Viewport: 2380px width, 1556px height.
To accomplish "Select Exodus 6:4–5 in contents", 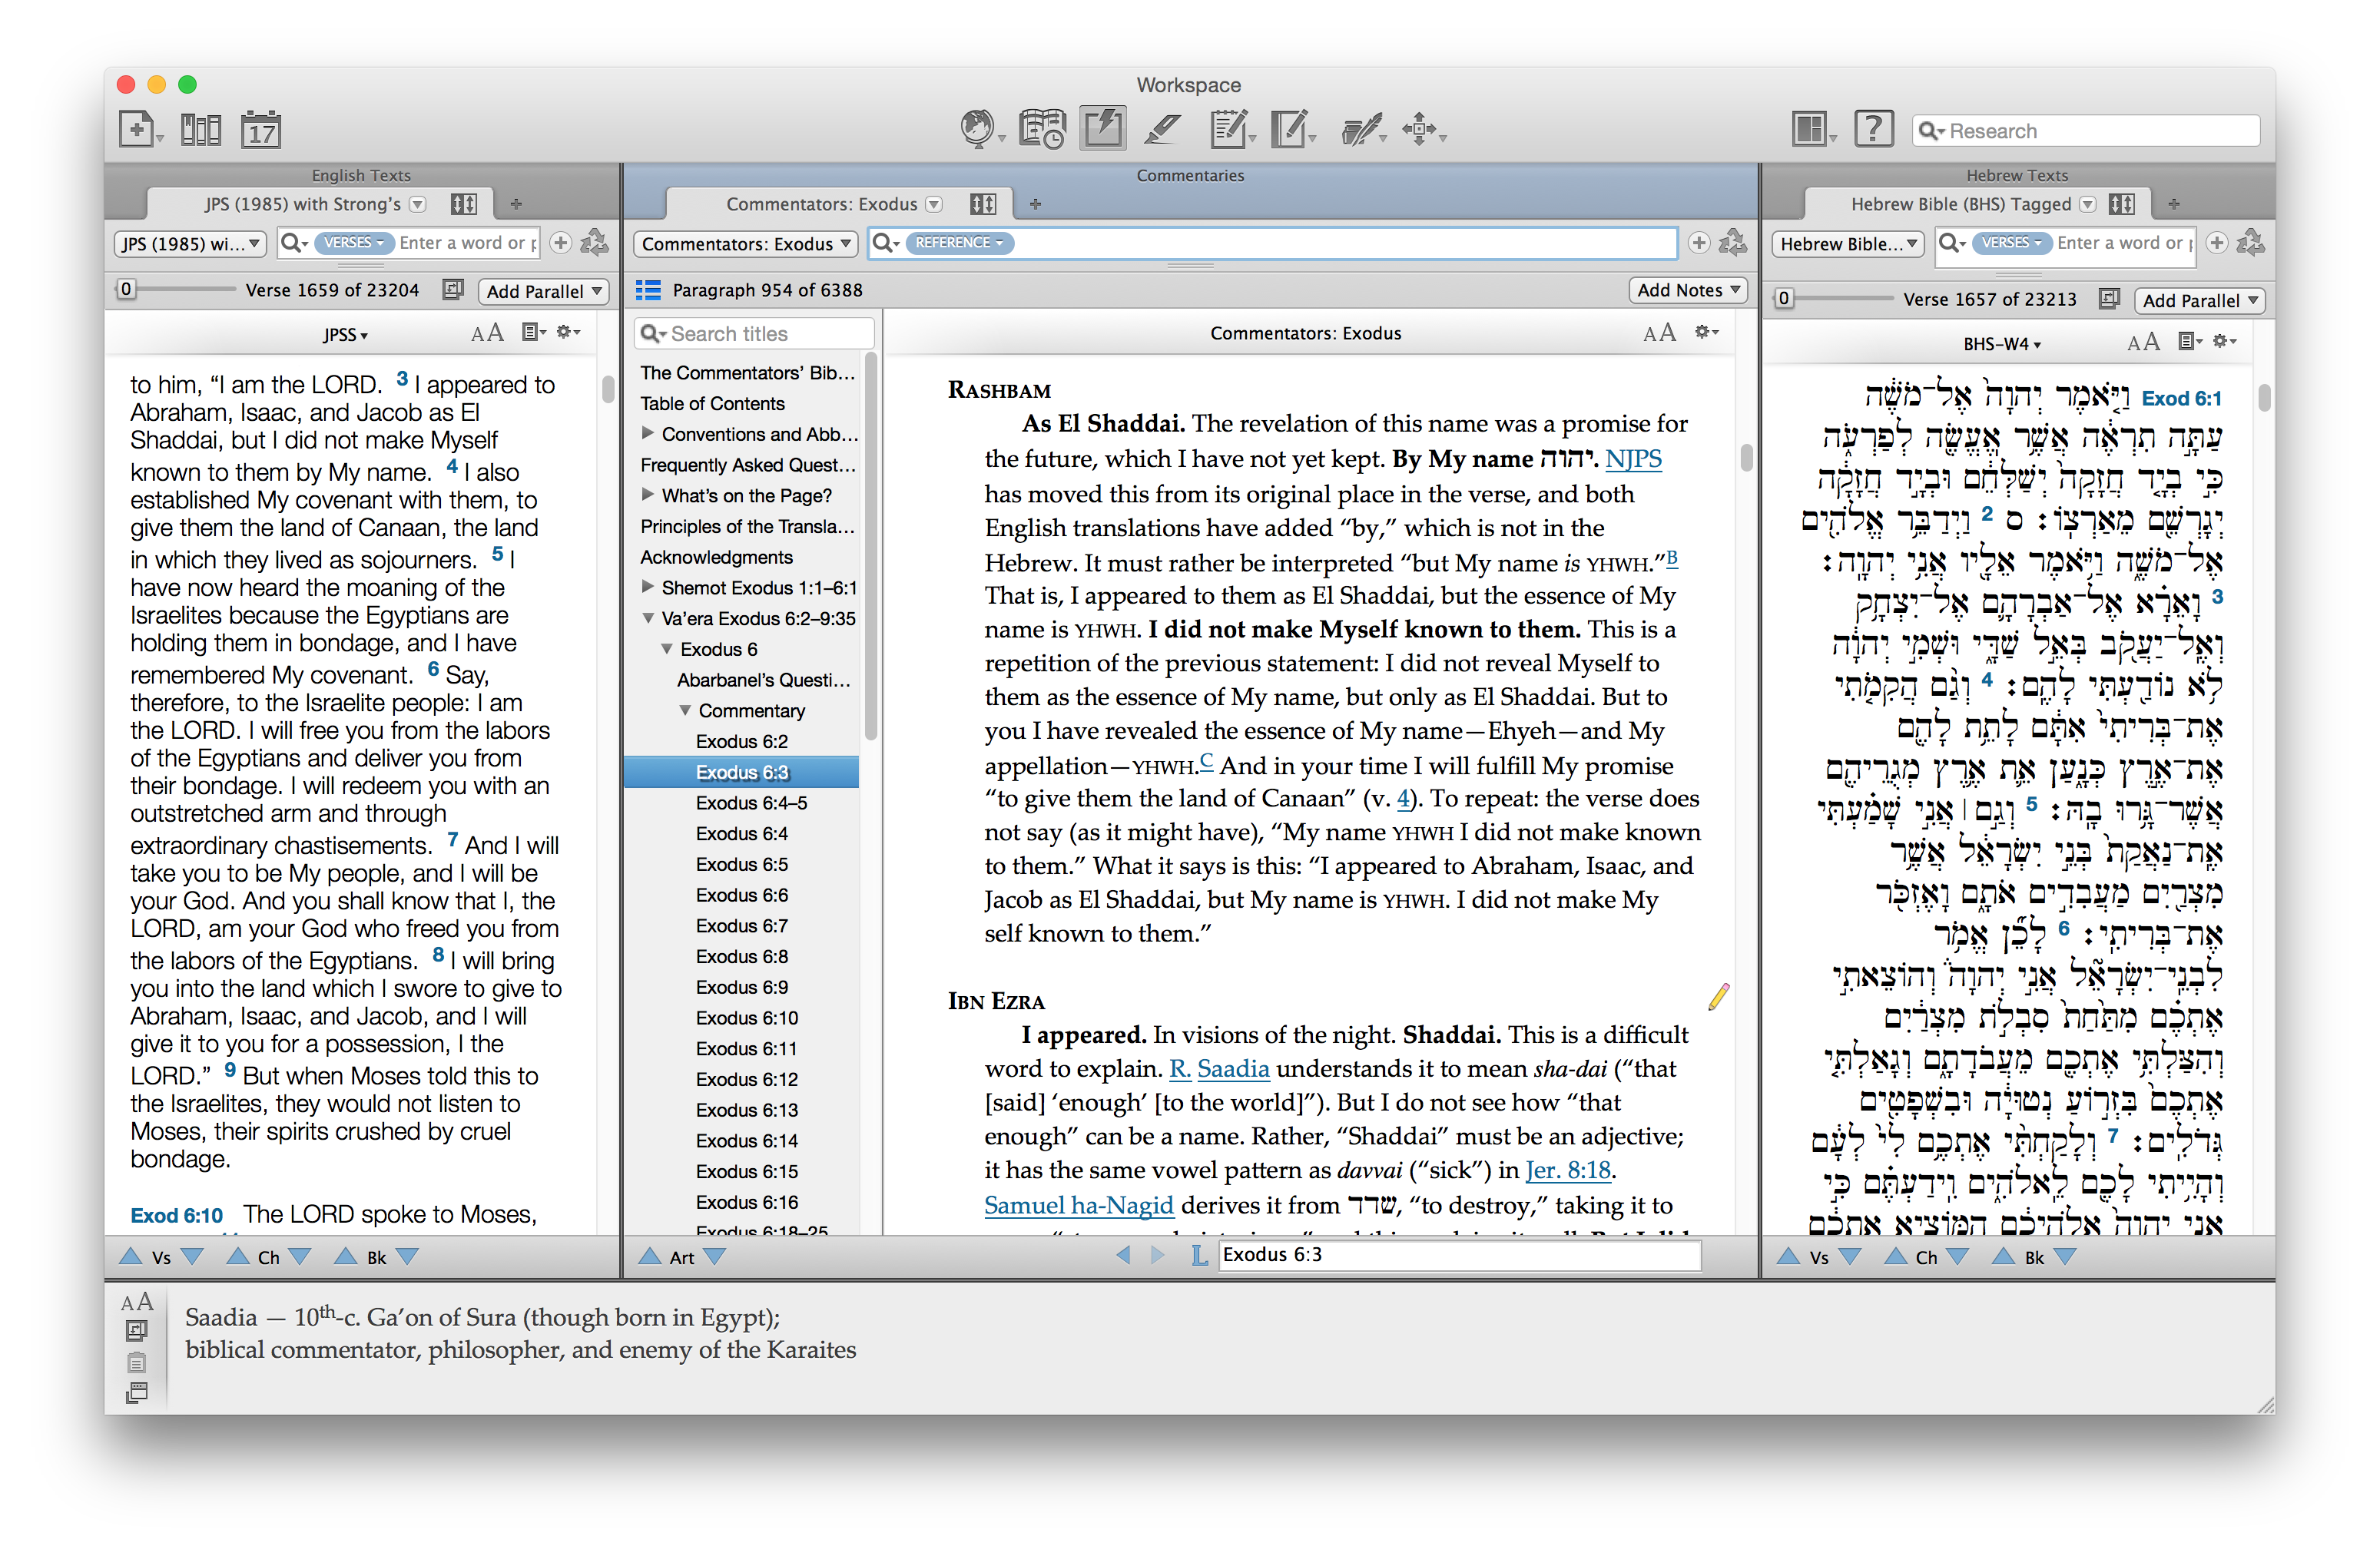I will point(751,803).
